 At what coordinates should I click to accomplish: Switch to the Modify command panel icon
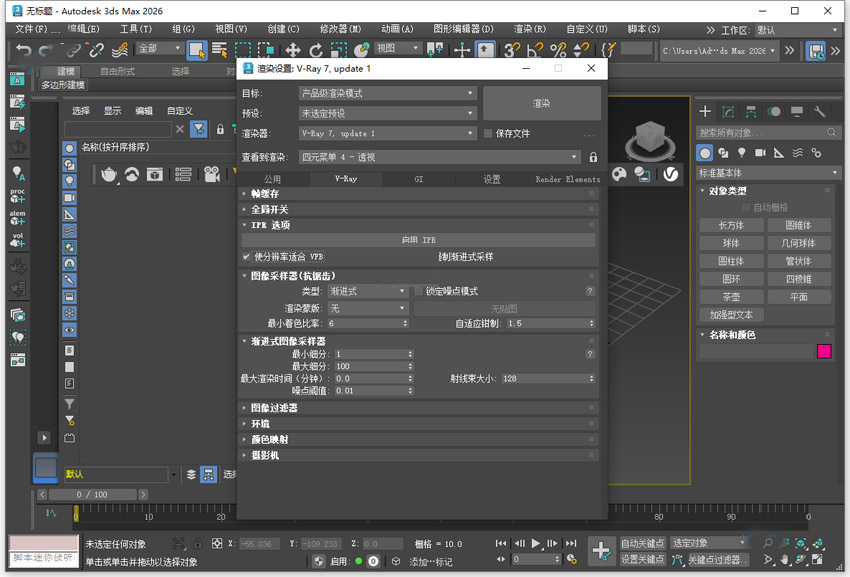click(x=728, y=112)
